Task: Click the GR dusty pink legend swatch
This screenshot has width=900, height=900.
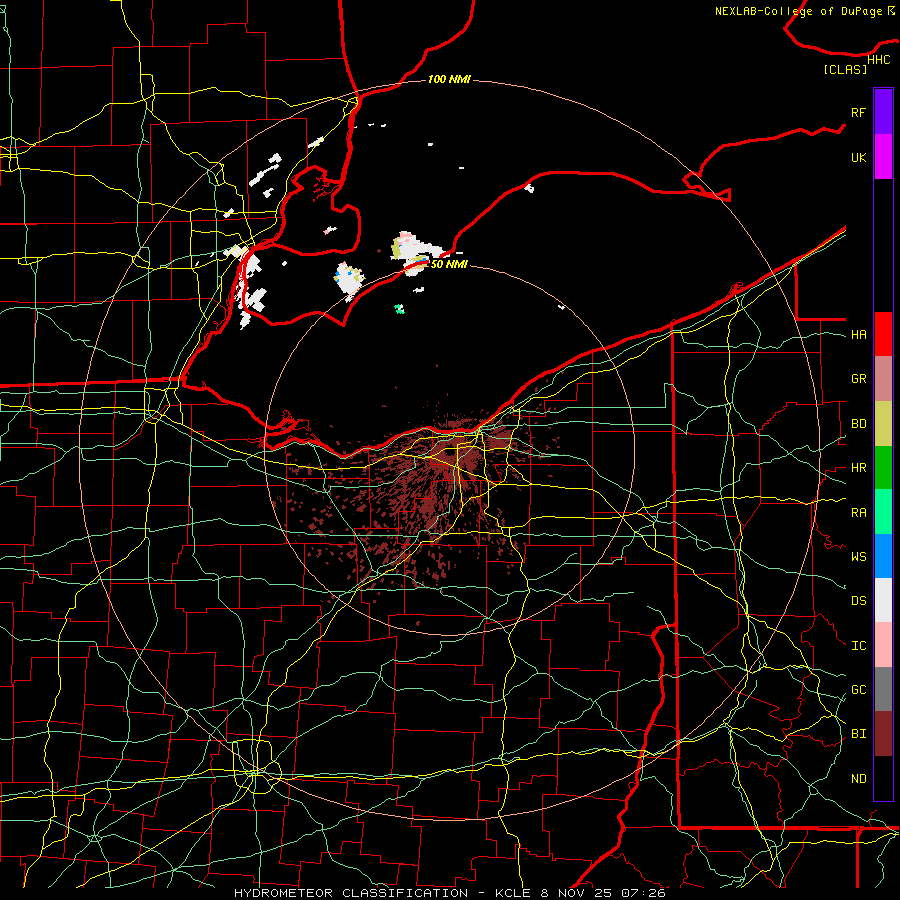Action: [883, 379]
